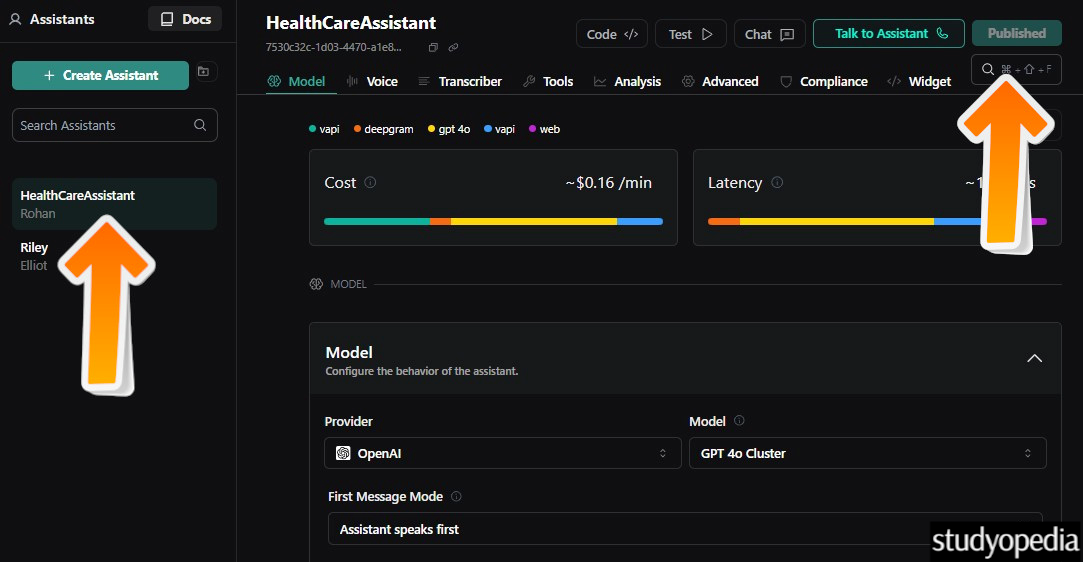Click the search shortcut magnifier icon

(x=988, y=69)
